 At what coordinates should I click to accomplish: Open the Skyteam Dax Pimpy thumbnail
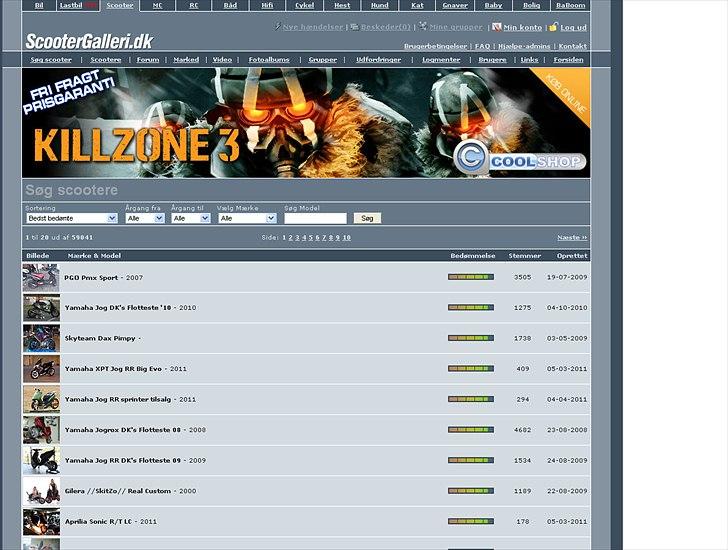point(41,339)
